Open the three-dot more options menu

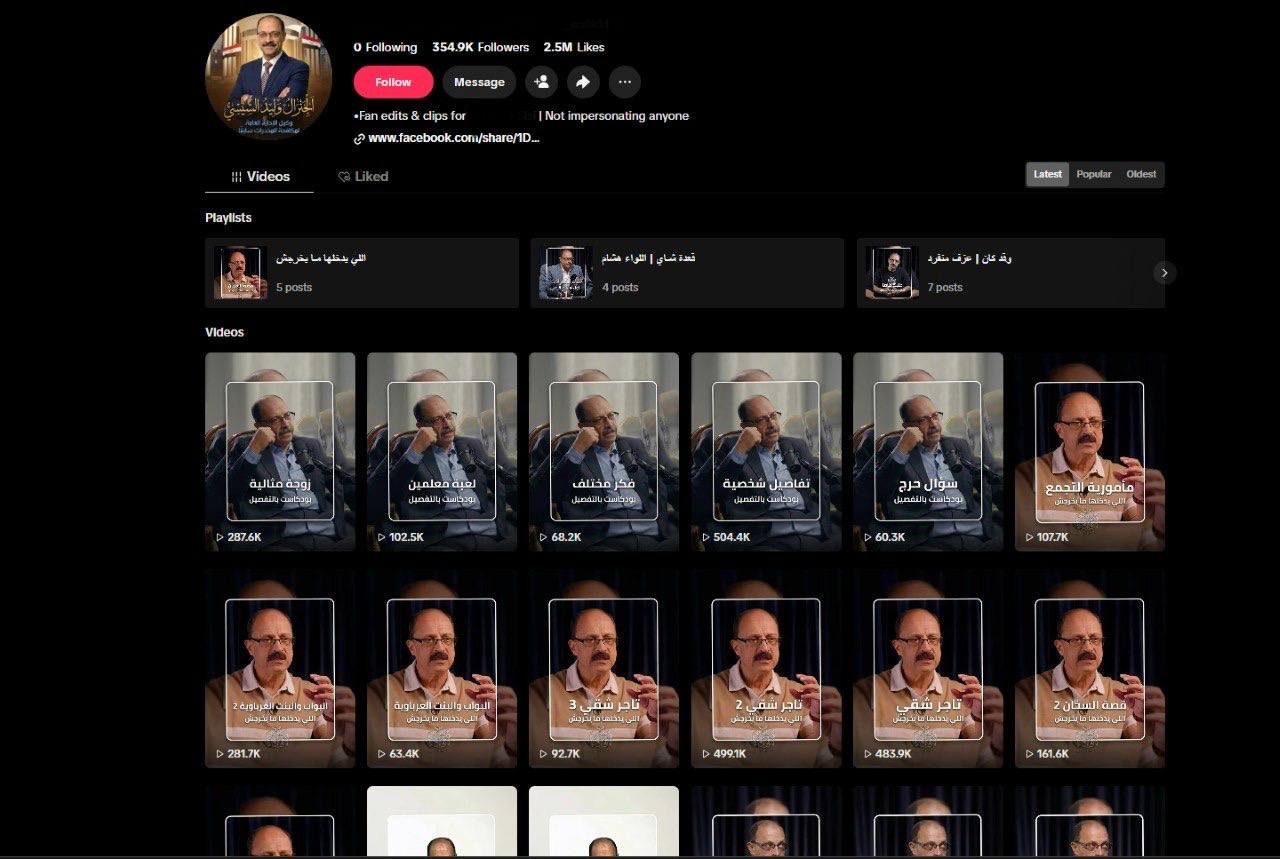click(x=625, y=82)
